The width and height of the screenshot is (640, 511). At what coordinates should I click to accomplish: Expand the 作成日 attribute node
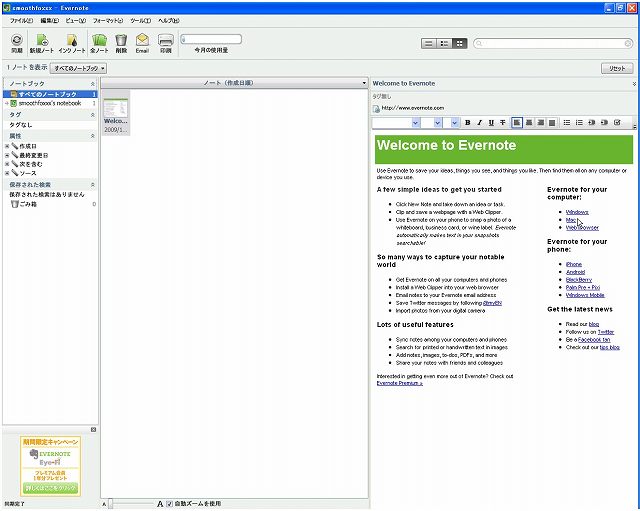coord(7,146)
